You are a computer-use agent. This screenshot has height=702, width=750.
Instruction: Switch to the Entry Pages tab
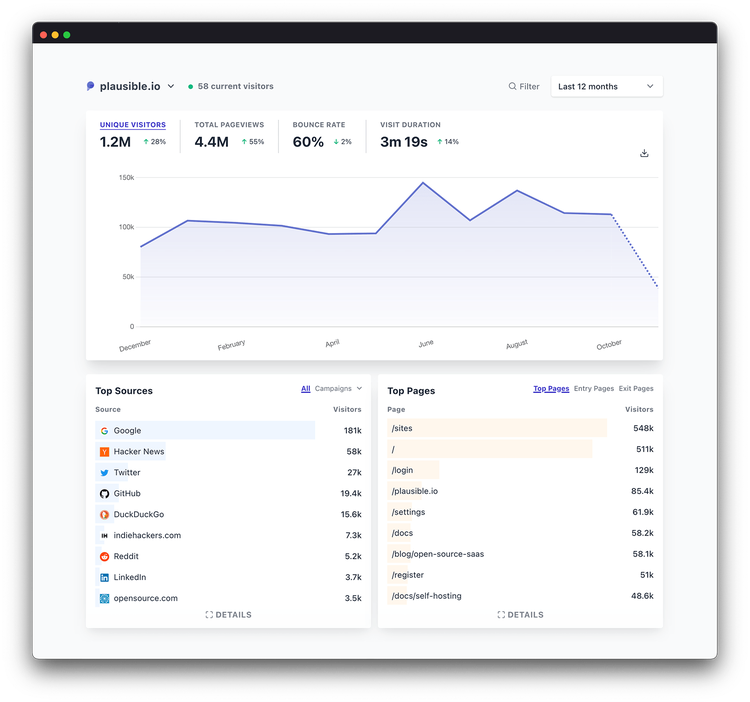point(594,388)
